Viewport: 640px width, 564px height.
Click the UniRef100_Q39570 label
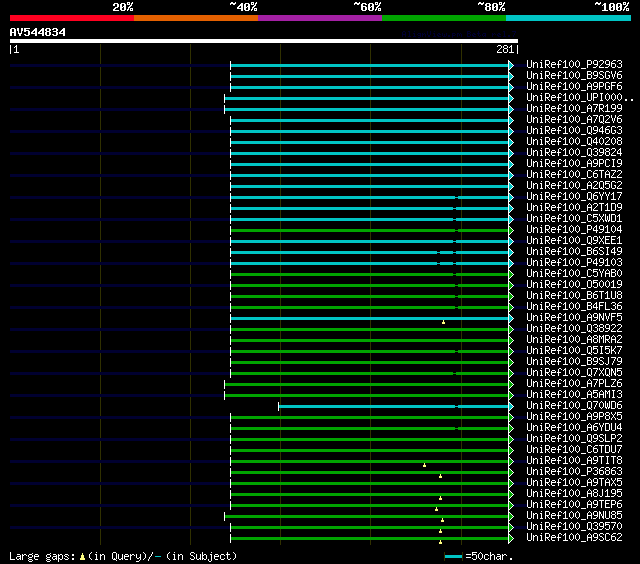(x=574, y=527)
